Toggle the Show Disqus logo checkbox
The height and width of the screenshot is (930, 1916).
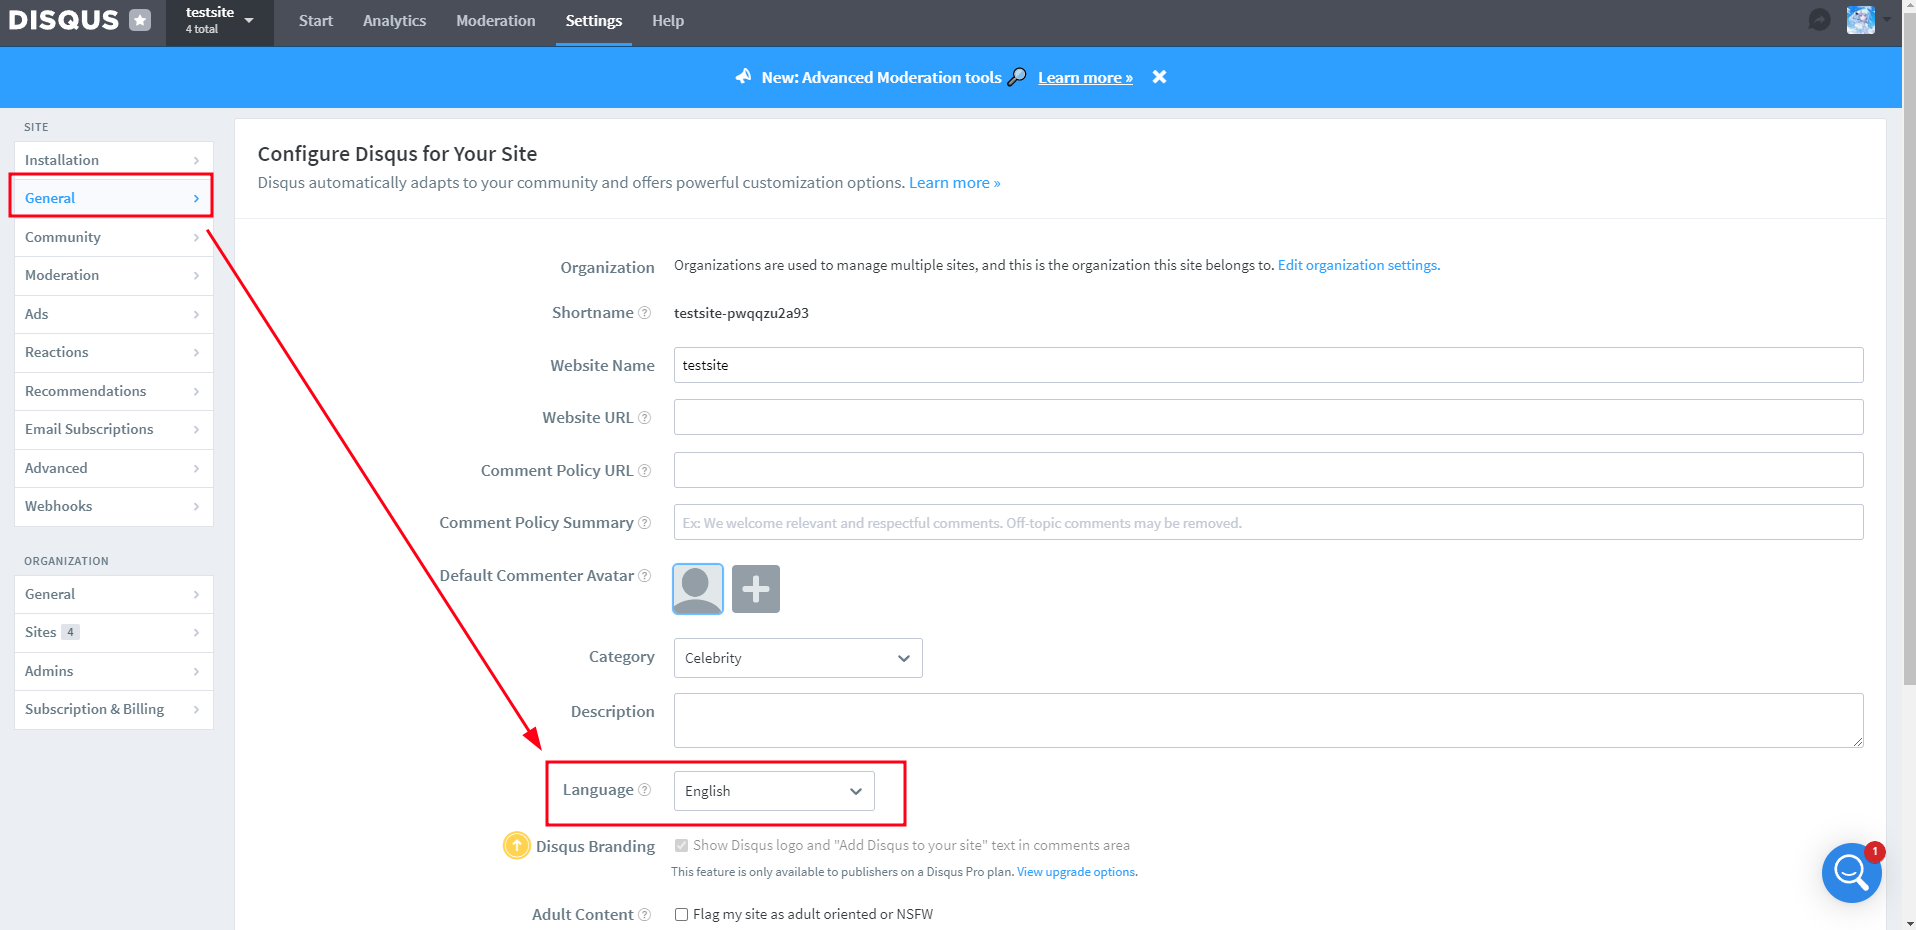(x=681, y=845)
